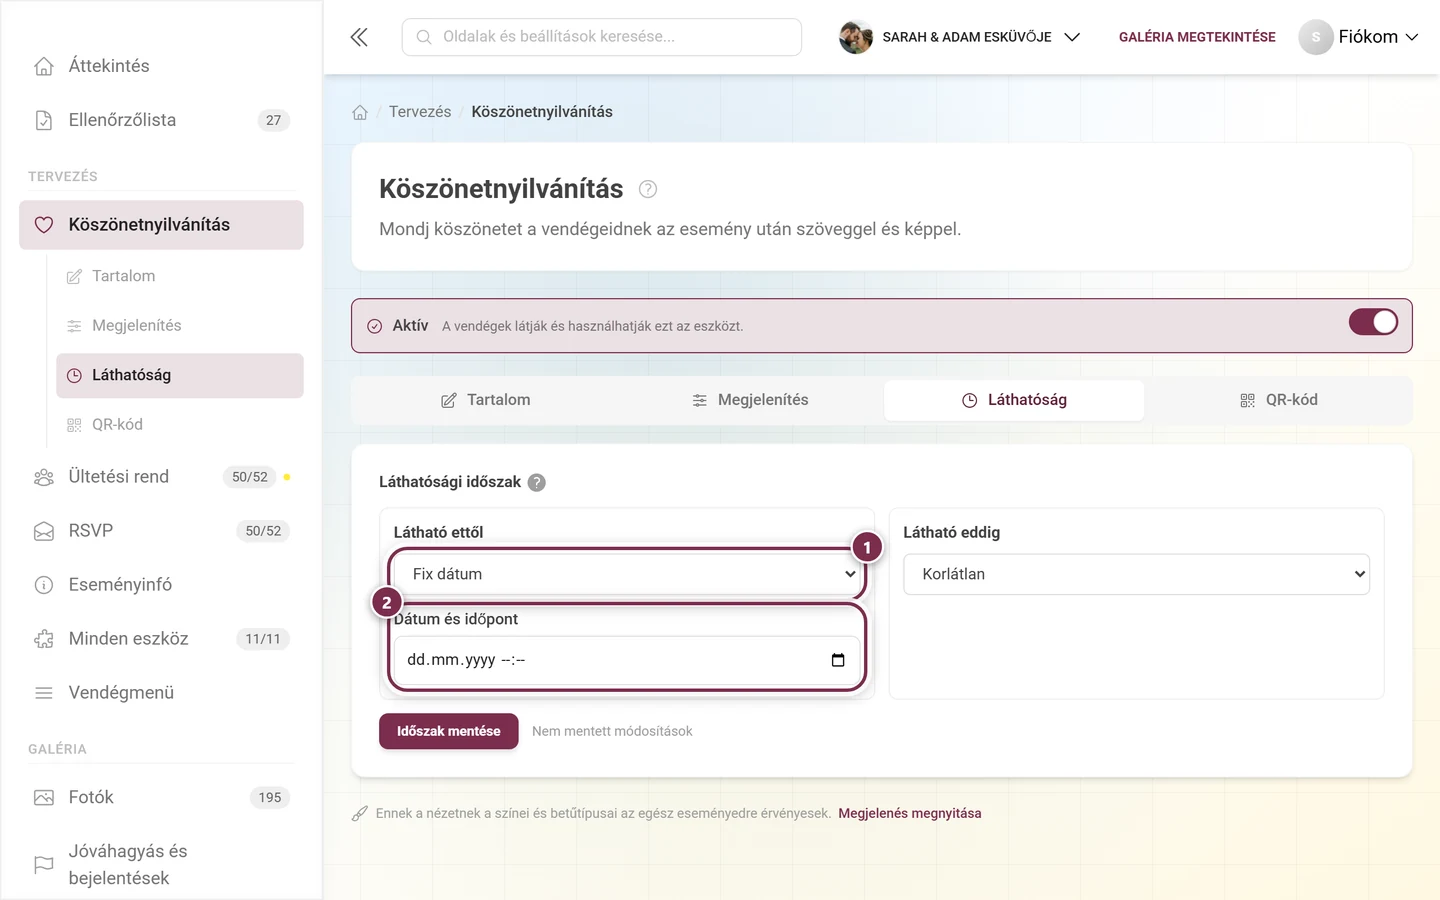Open Ültetési rend in the sidebar
The width and height of the screenshot is (1440, 900).
pyautogui.click(x=161, y=477)
